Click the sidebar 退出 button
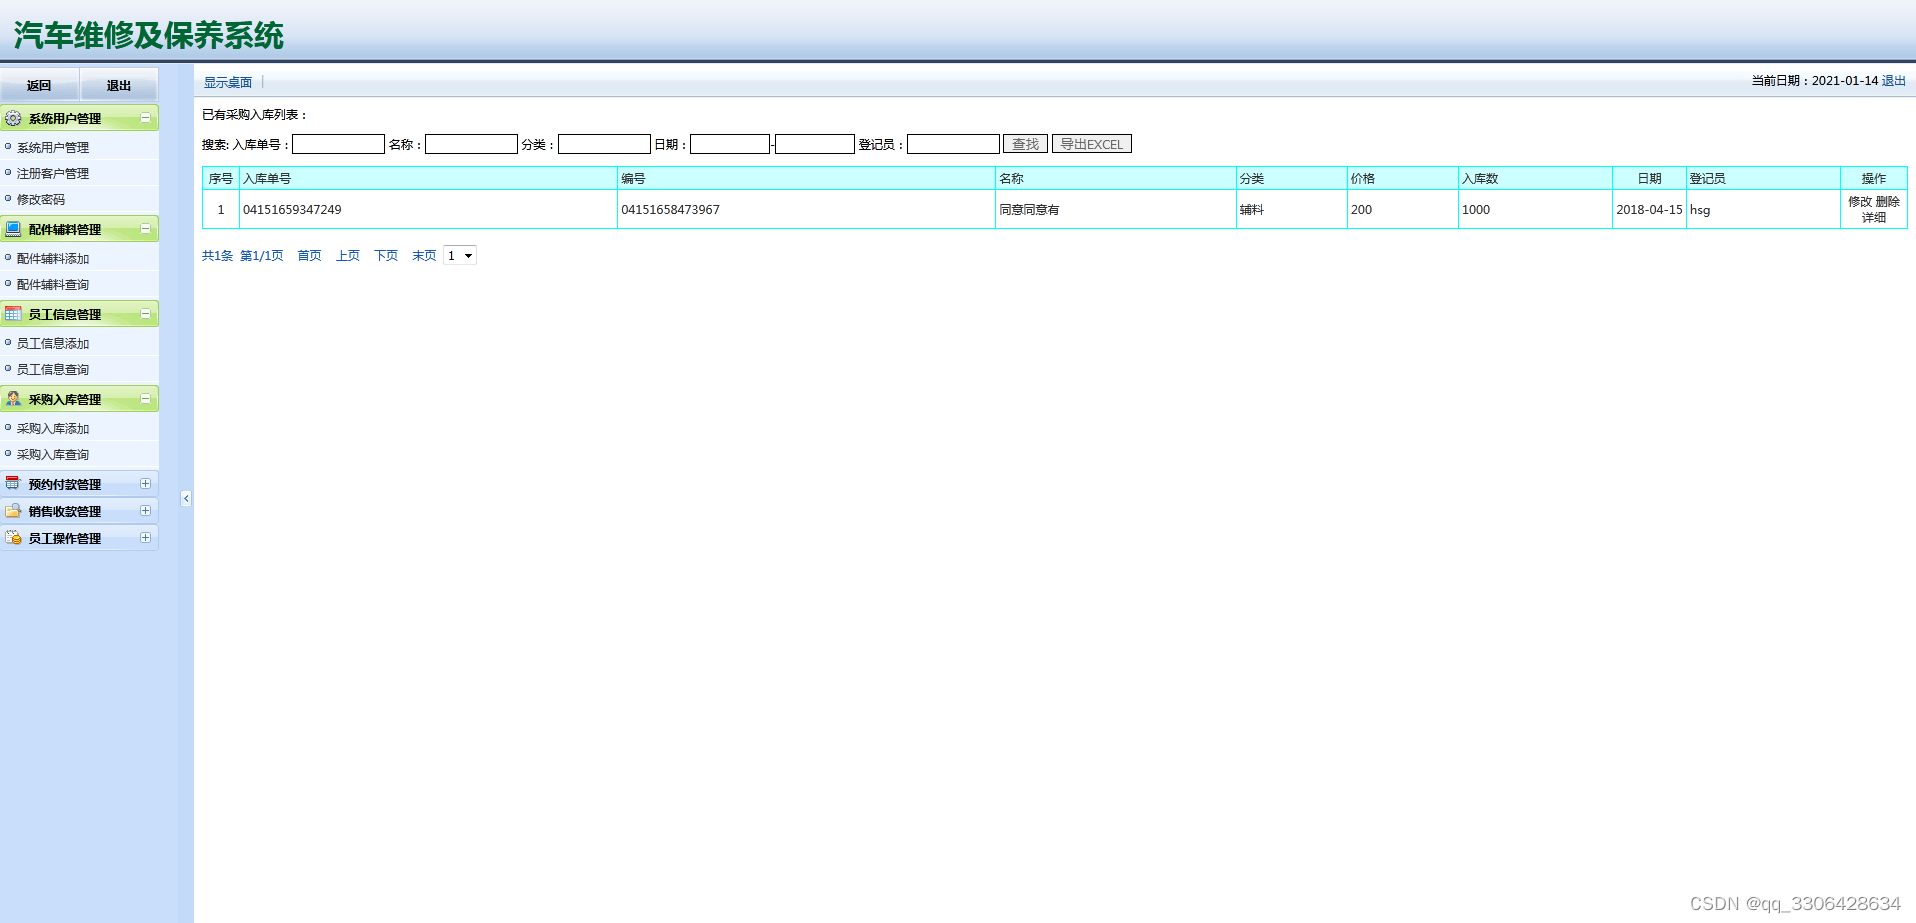 [x=119, y=85]
